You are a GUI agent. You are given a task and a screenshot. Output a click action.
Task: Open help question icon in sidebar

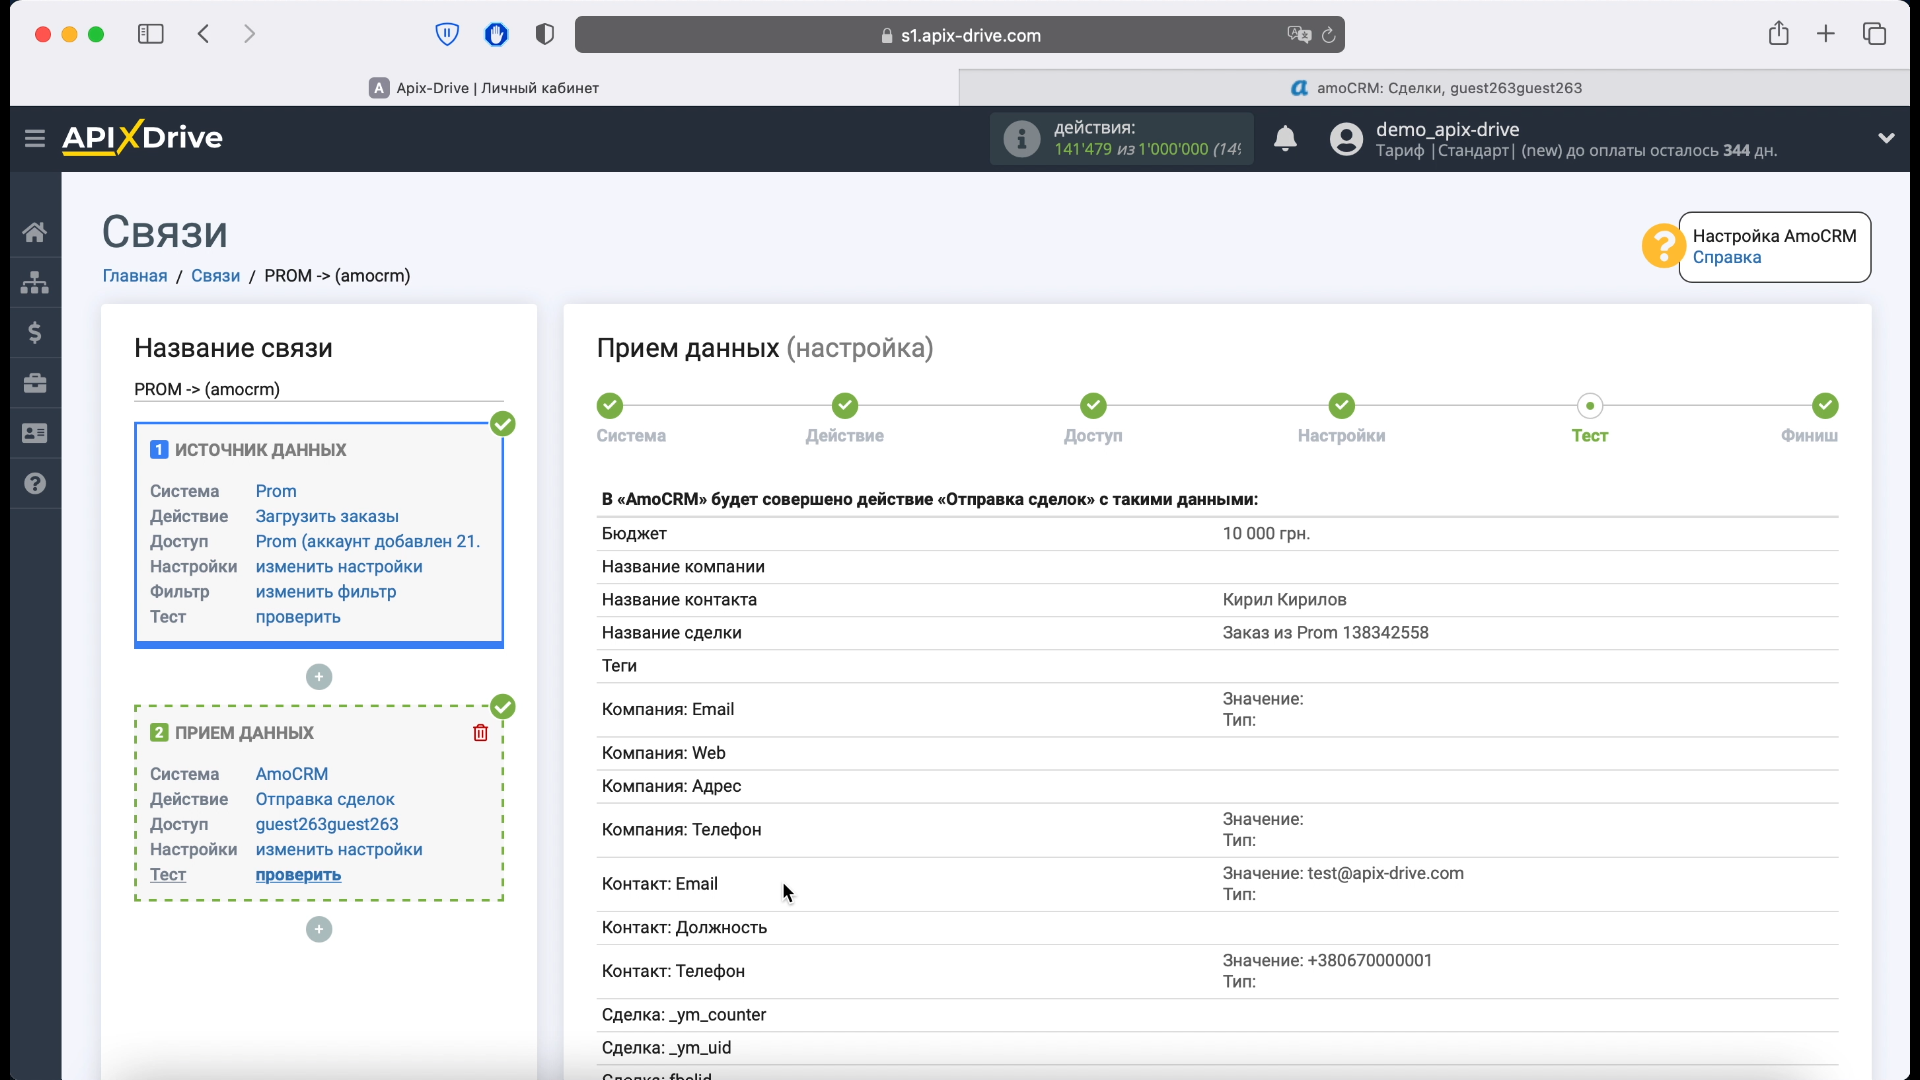coord(35,483)
